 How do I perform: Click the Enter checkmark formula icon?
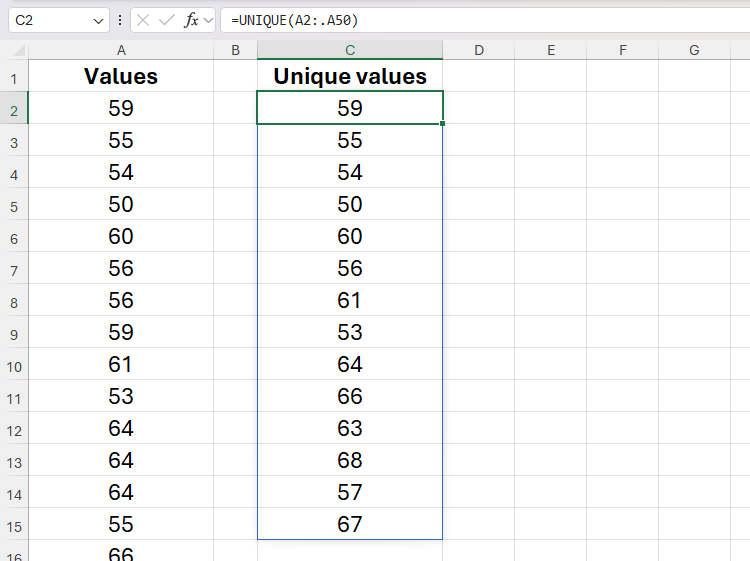click(167, 20)
